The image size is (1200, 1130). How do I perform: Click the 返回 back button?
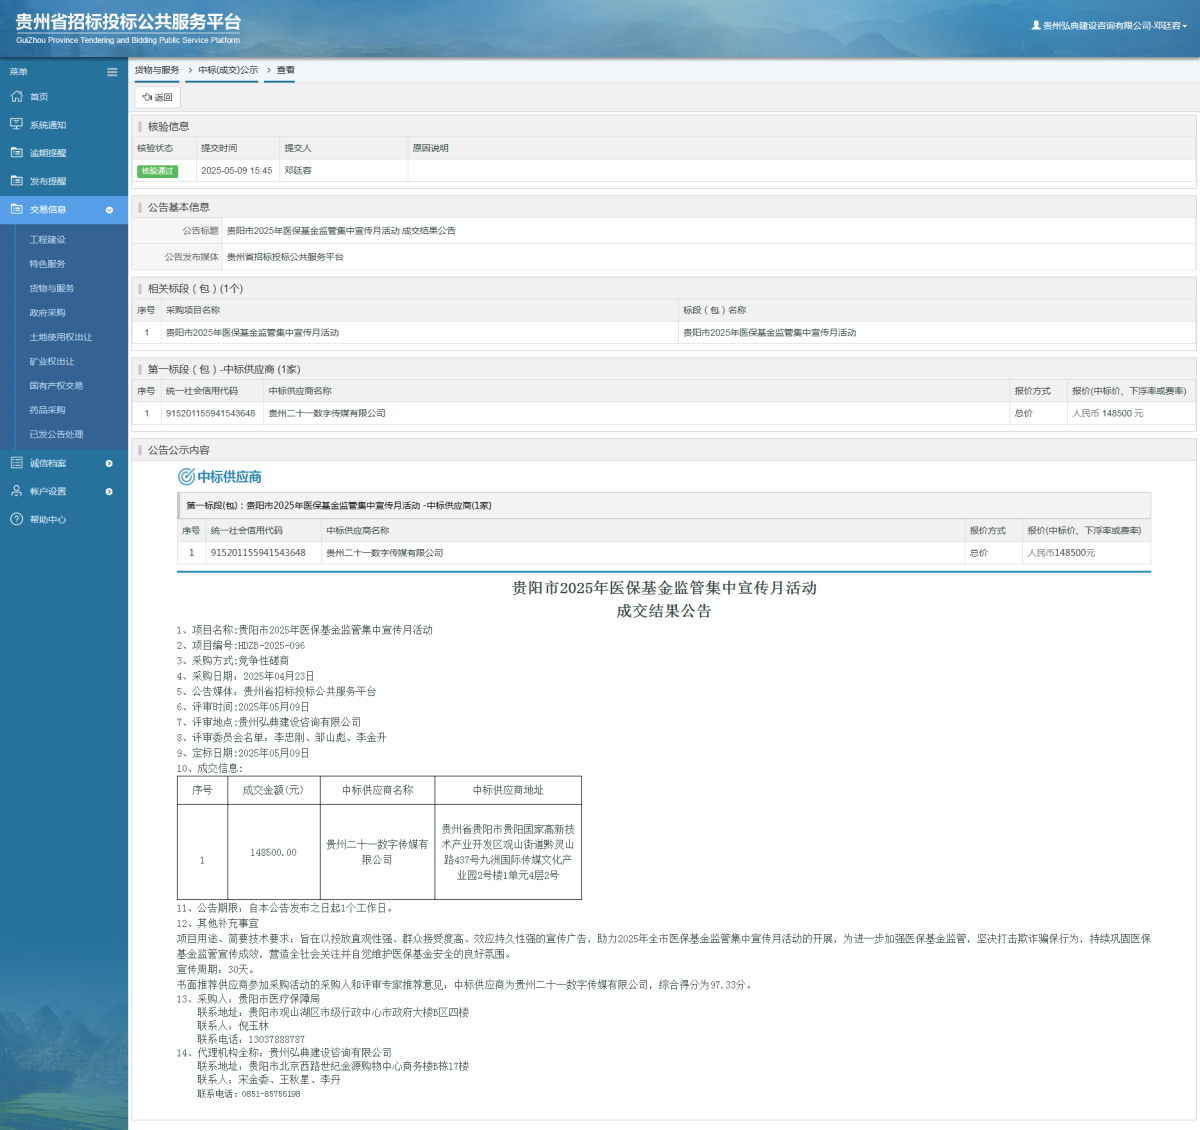pyautogui.click(x=158, y=97)
